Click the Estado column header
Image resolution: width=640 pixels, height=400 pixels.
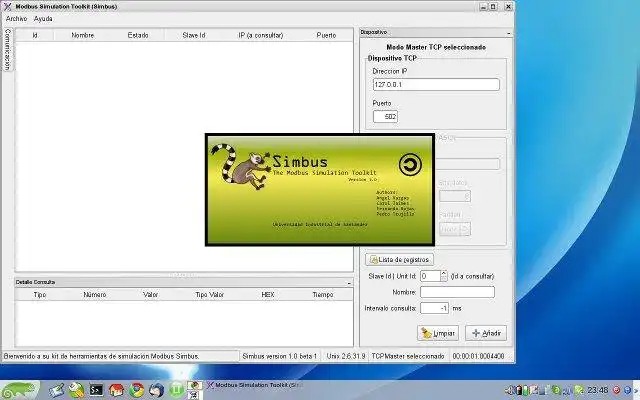(x=138, y=35)
